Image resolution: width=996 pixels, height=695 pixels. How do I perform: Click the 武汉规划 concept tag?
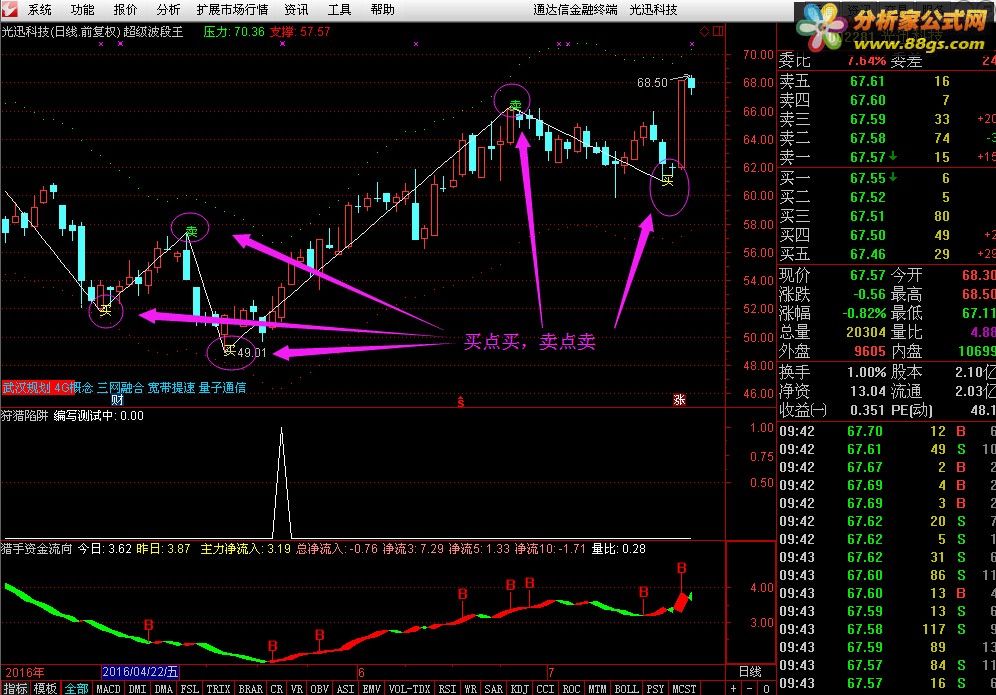pyautogui.click(x=27, y=388)
